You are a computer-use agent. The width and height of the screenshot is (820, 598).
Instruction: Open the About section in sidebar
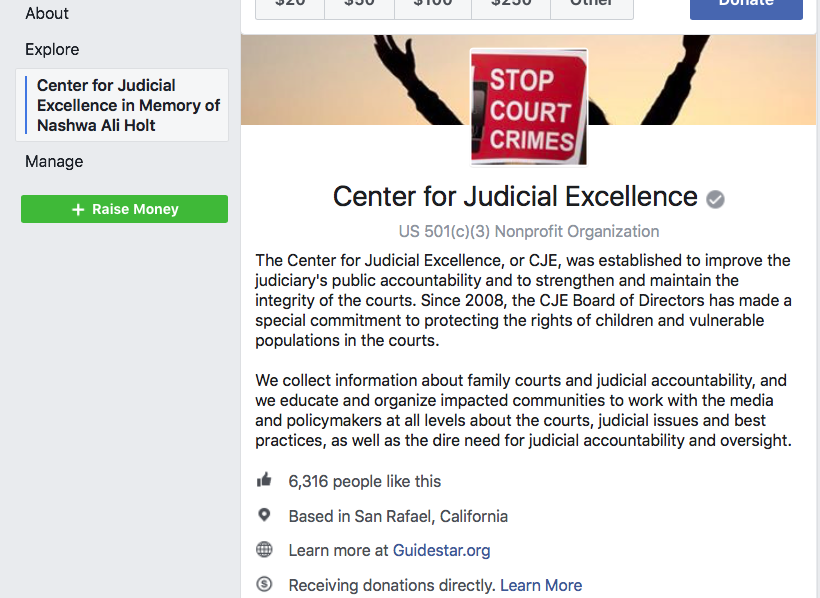click(47, 13)
